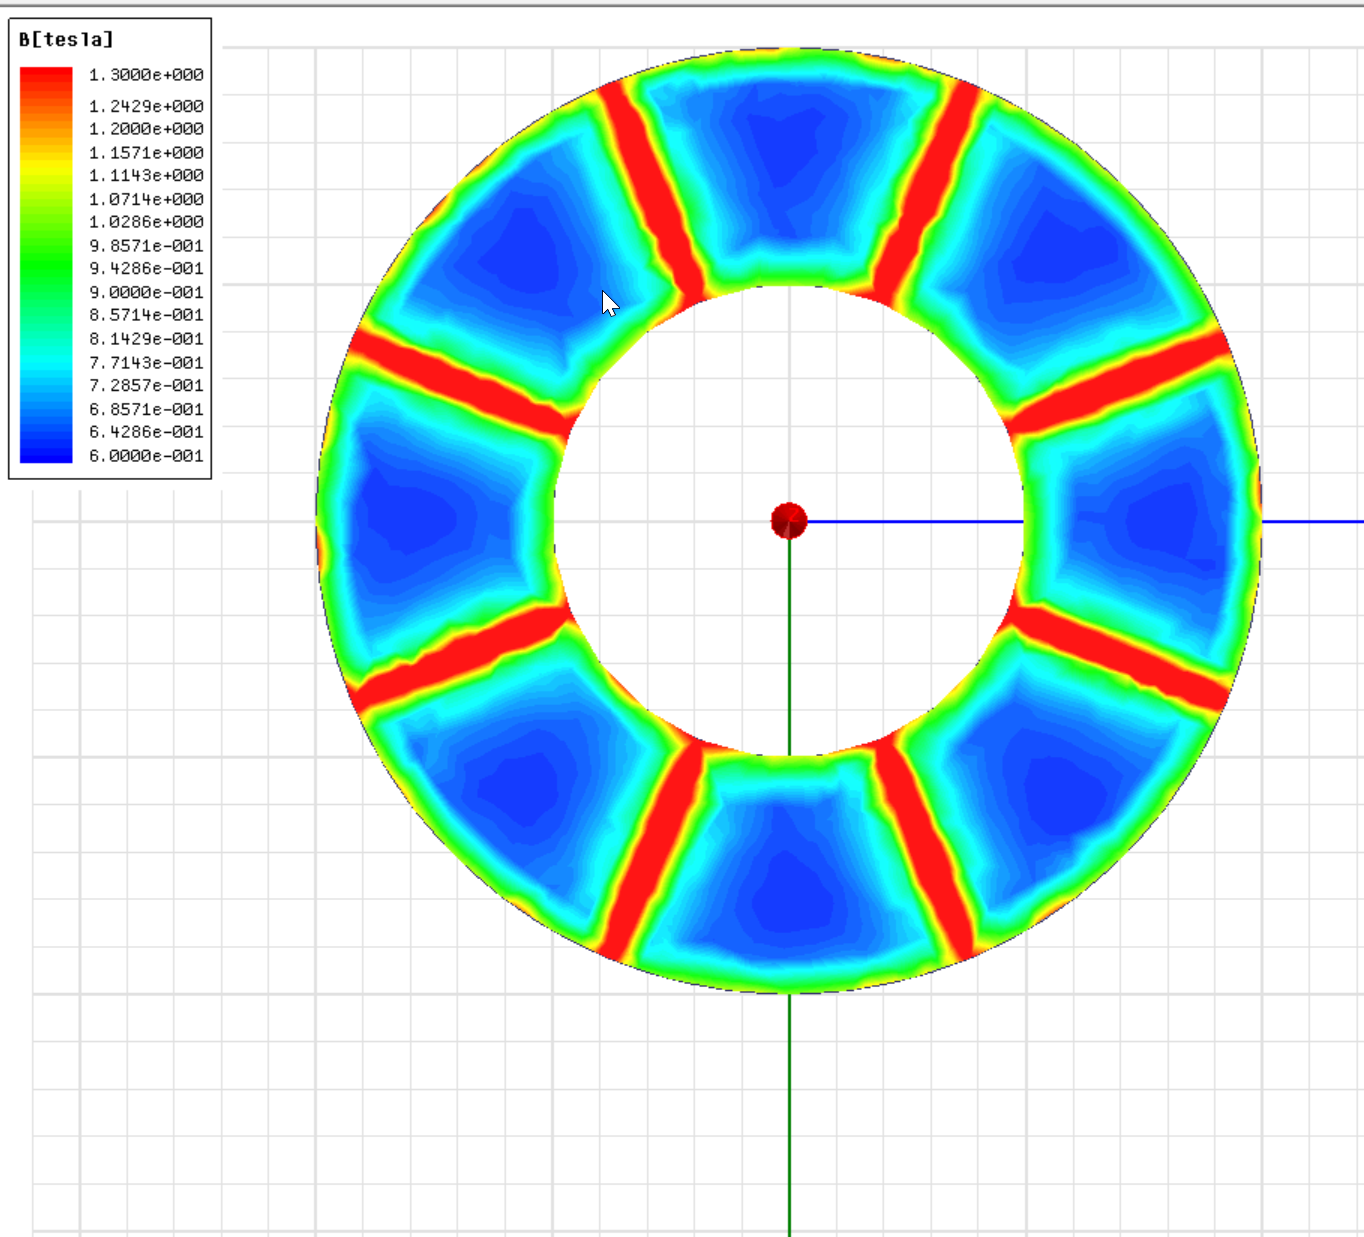Screen dimensions: 1364x1237
Task: Select legend value 1.0714e+000
Action: 146,199
